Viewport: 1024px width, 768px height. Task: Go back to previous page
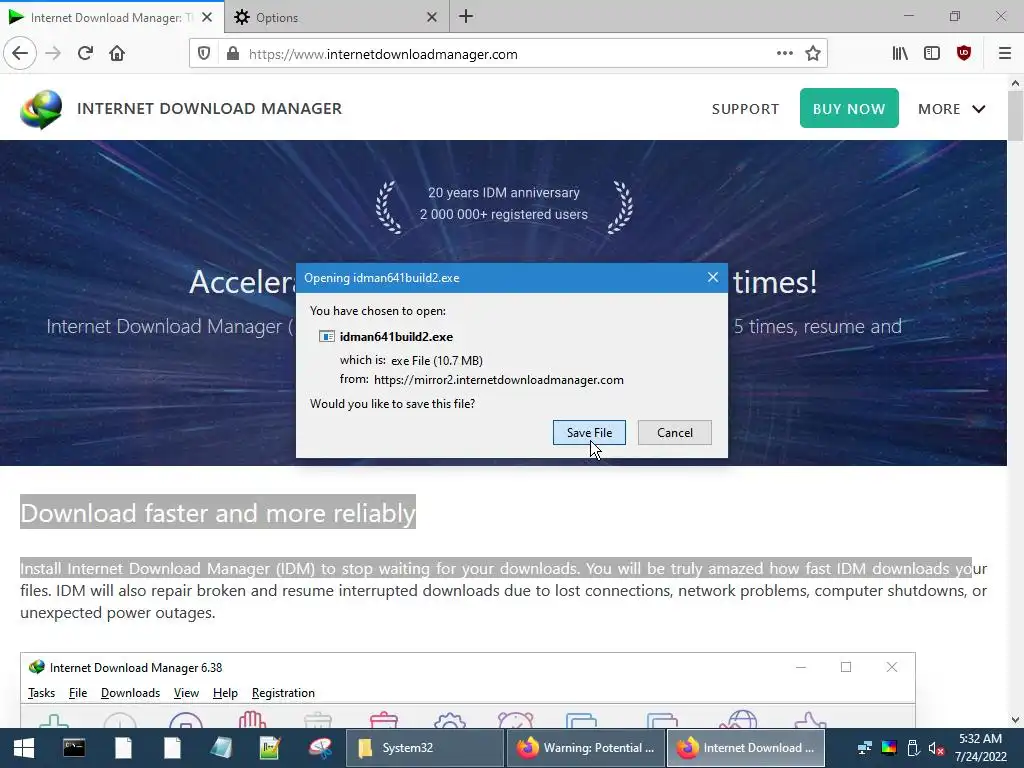point(20,53)
